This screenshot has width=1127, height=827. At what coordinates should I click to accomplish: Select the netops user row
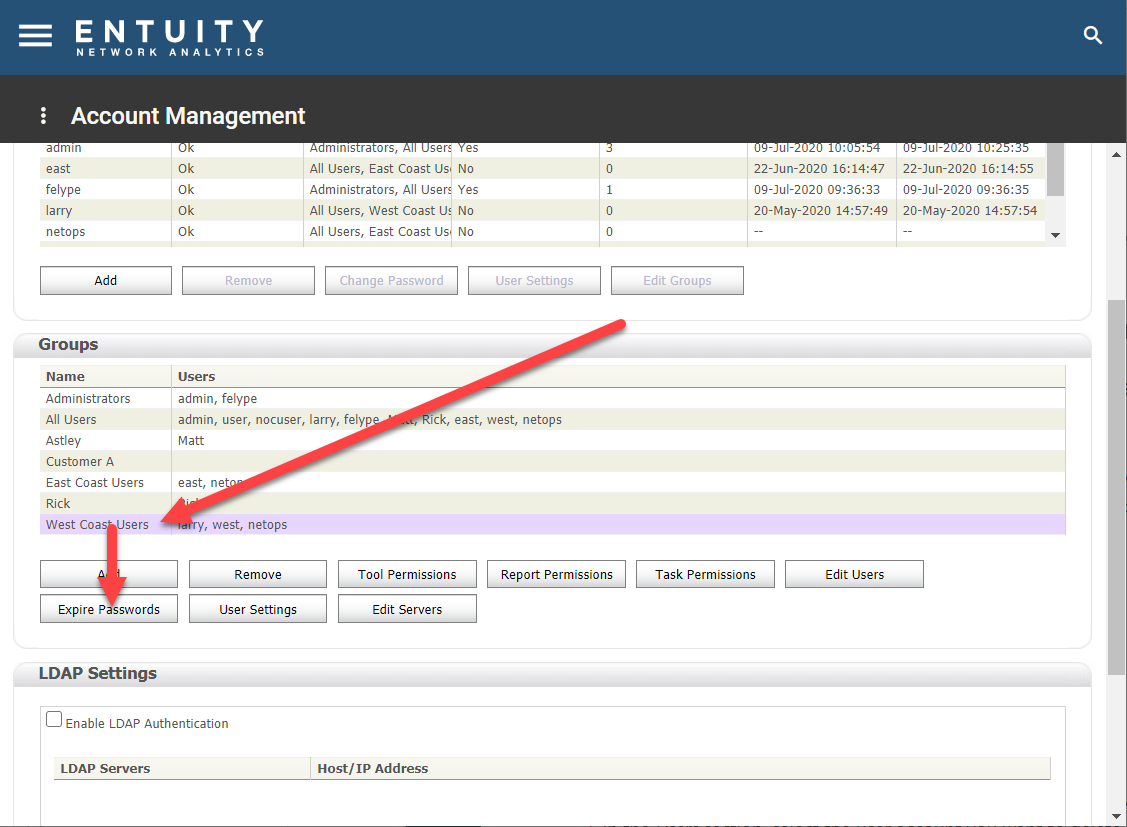[x=543, y=231]
